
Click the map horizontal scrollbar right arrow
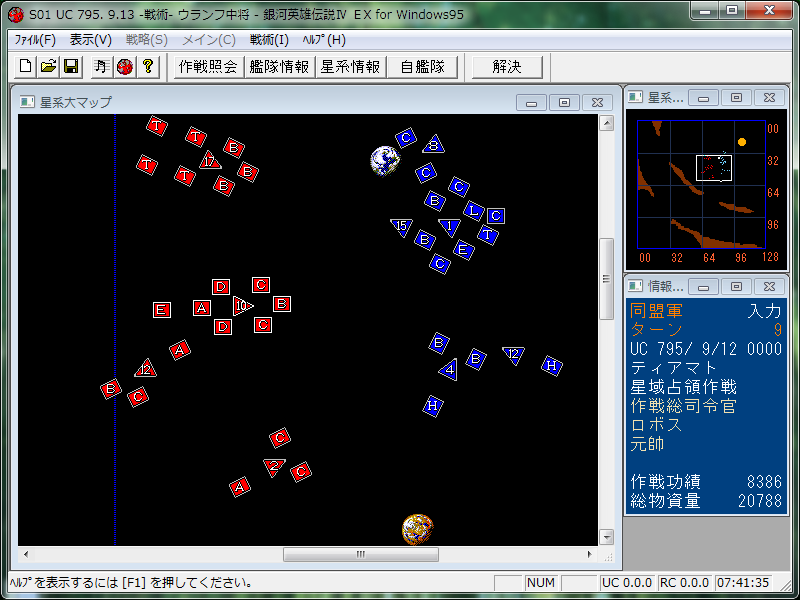pyautogui.click(x=590, y=554)
